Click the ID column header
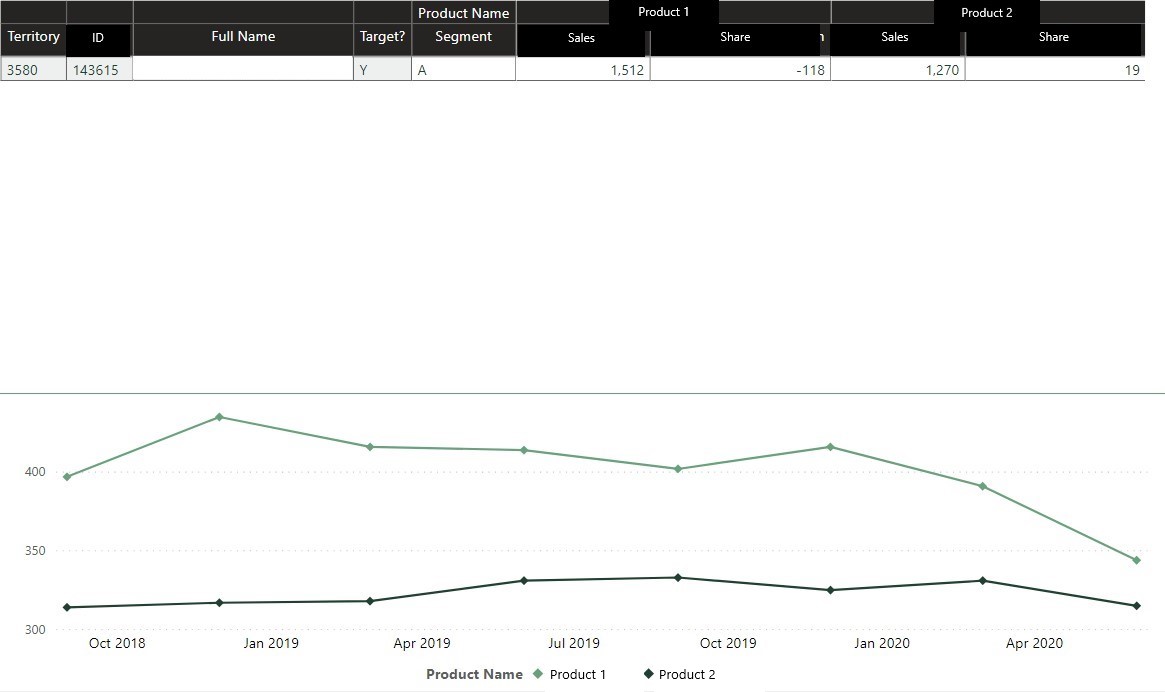 coord(98,38)
